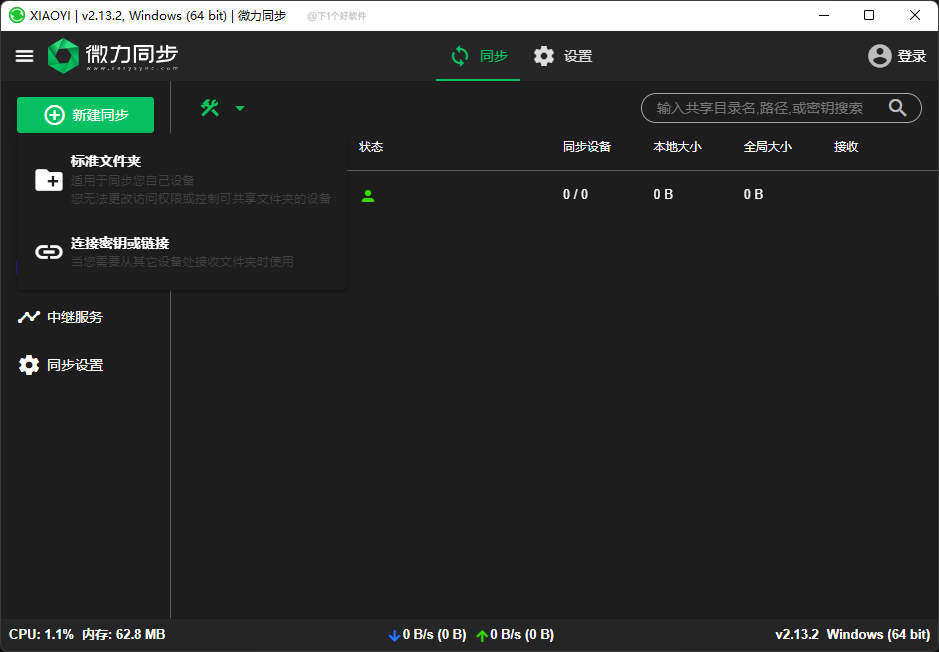Minimize the window
939x652 pixels.
click(824, 16)
